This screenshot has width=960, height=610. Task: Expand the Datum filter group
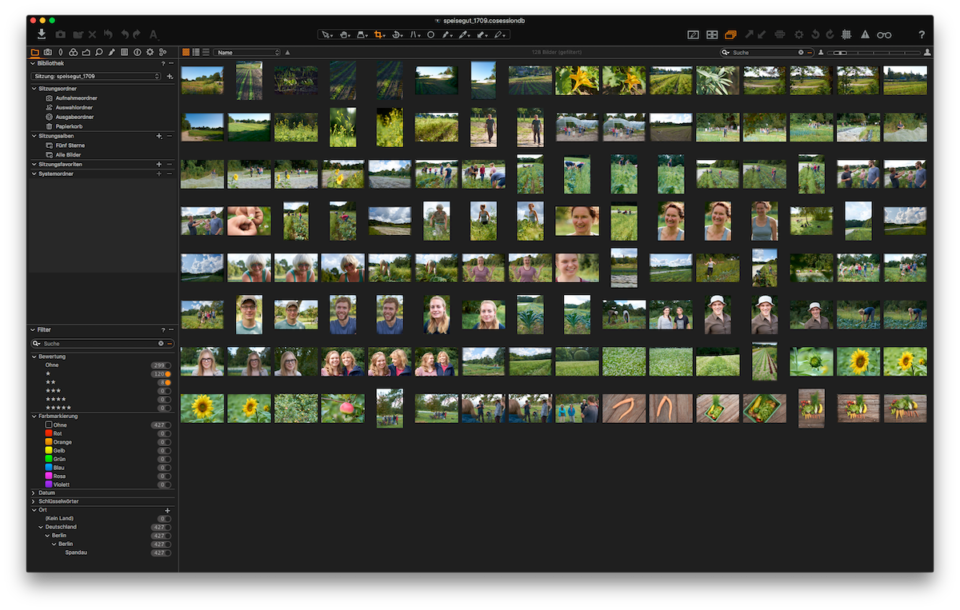pos(34,493)
